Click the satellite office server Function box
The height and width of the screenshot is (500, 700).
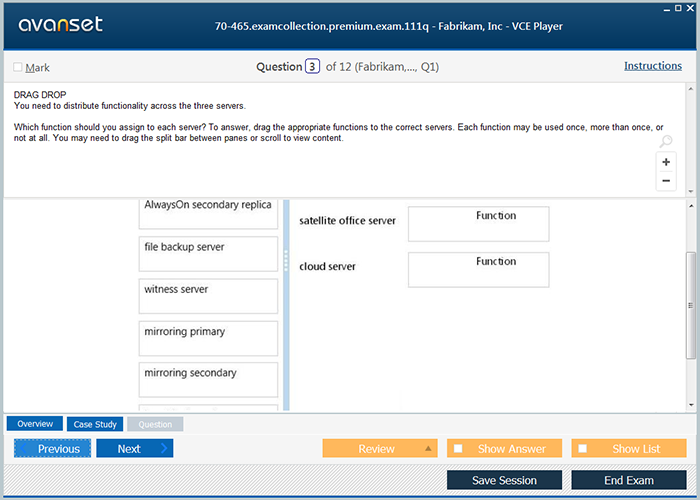pos(479,224)
